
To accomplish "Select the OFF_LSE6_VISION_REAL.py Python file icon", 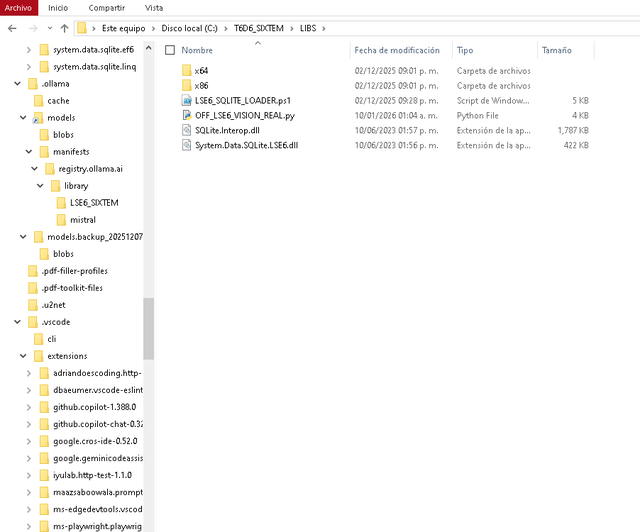I will tap(187, 116).
